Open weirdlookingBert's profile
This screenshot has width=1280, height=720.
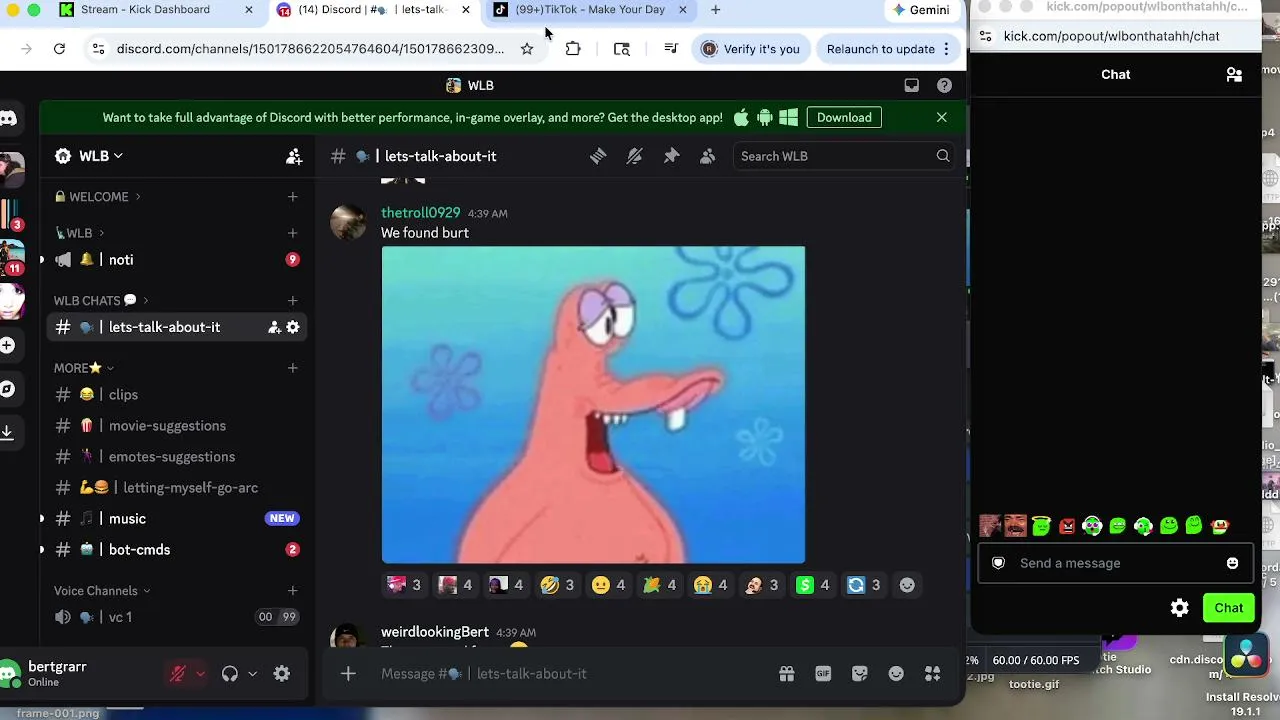[435, 632]
